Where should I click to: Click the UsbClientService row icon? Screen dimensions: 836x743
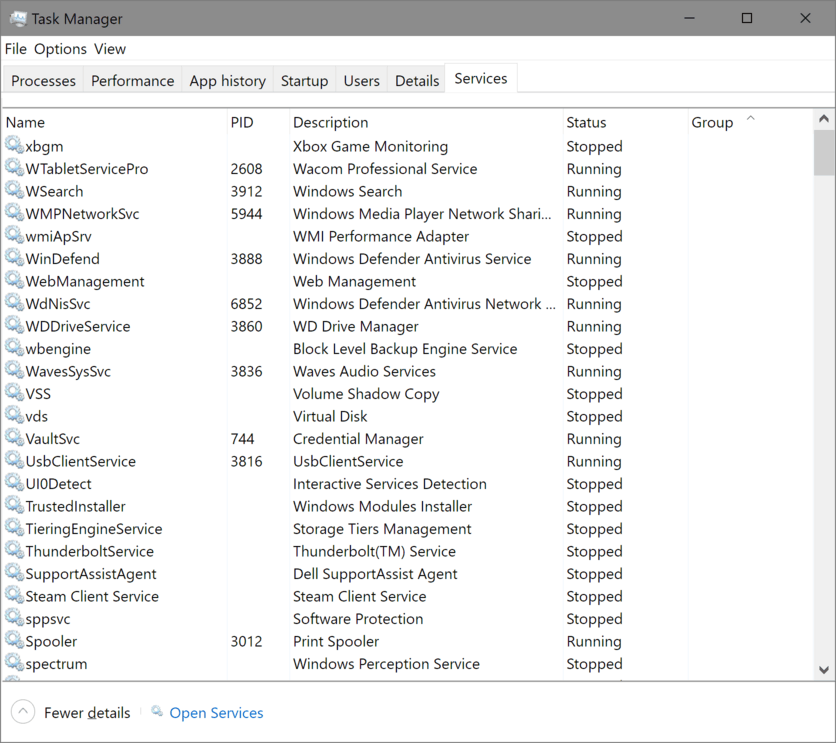[14, 460]
